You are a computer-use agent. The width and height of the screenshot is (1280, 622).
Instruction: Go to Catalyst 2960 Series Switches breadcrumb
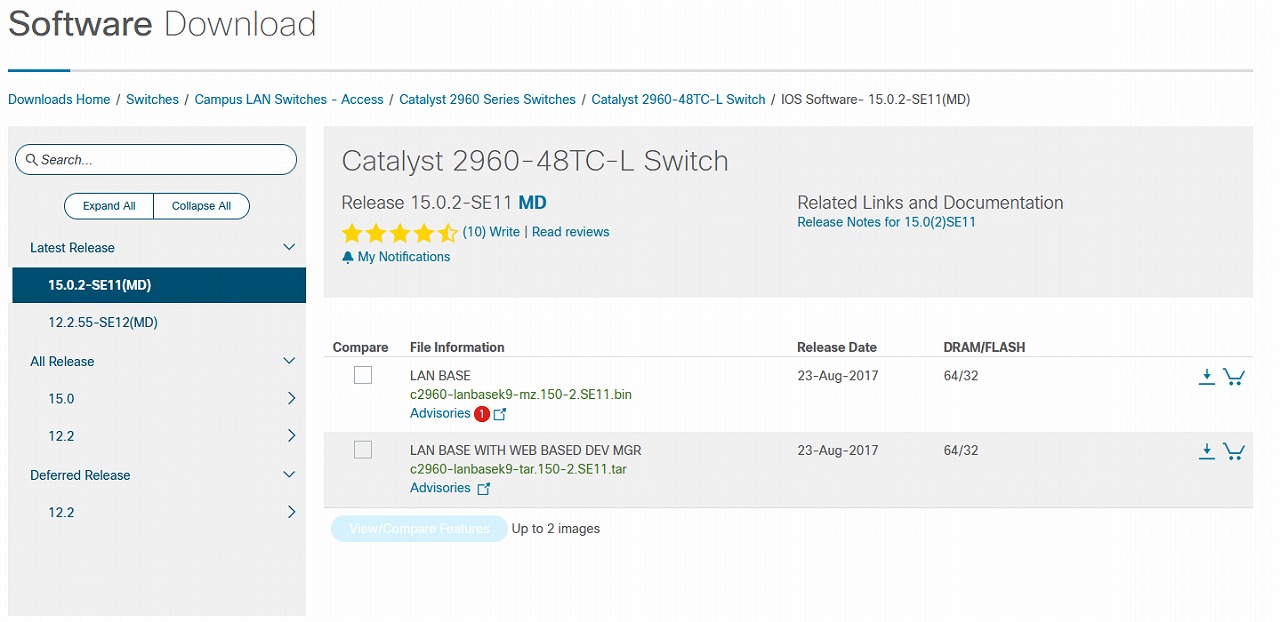click(x=487, y=100)
